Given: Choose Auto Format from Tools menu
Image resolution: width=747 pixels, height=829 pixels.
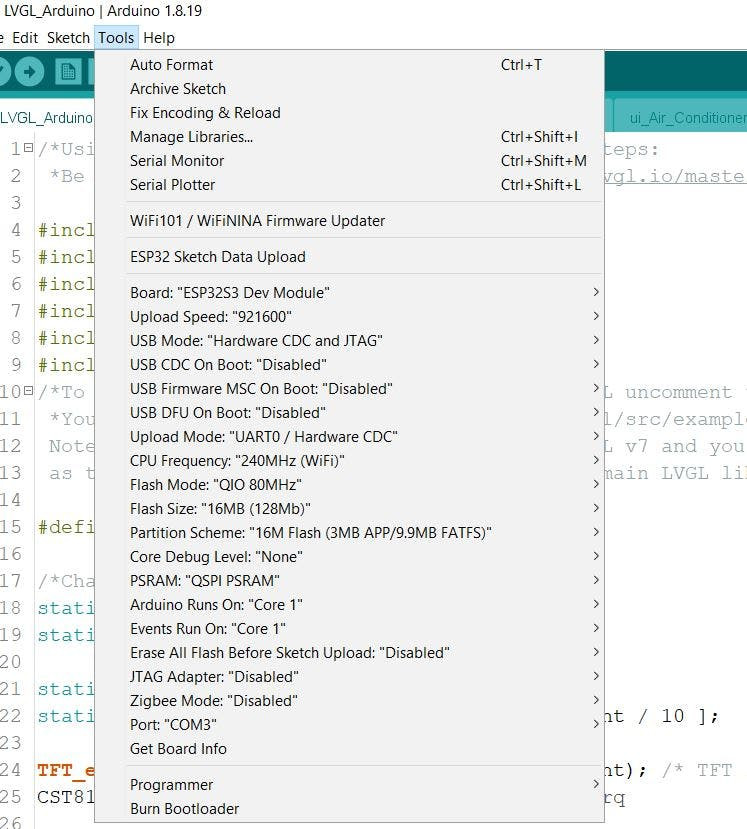Looking at the screenshot, I should click(x=171, y=65).
